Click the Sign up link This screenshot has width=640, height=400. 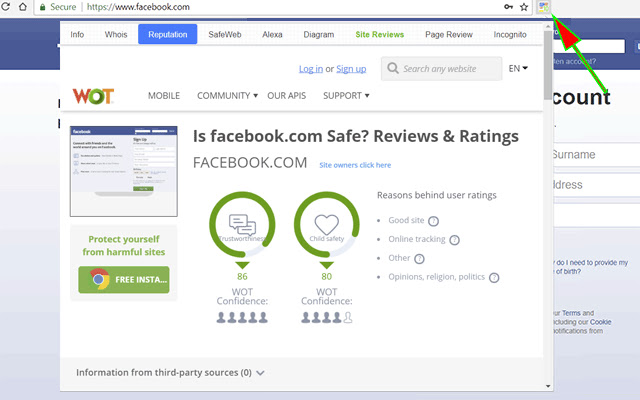pos(351,69)
